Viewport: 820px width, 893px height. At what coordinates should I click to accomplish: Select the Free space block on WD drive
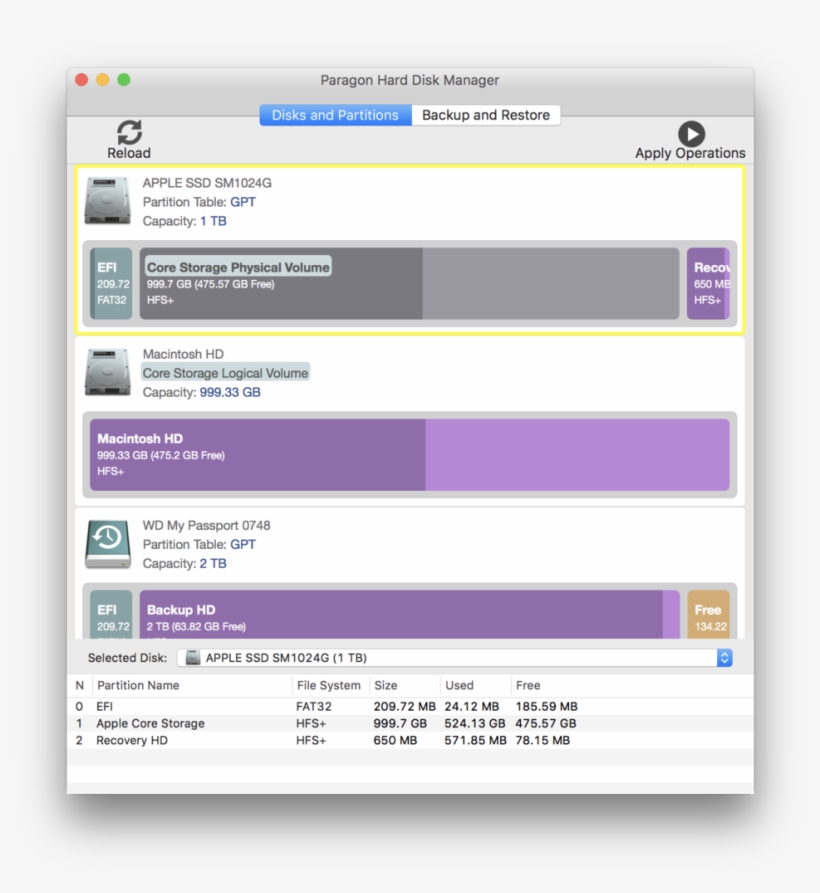(709, 614)
